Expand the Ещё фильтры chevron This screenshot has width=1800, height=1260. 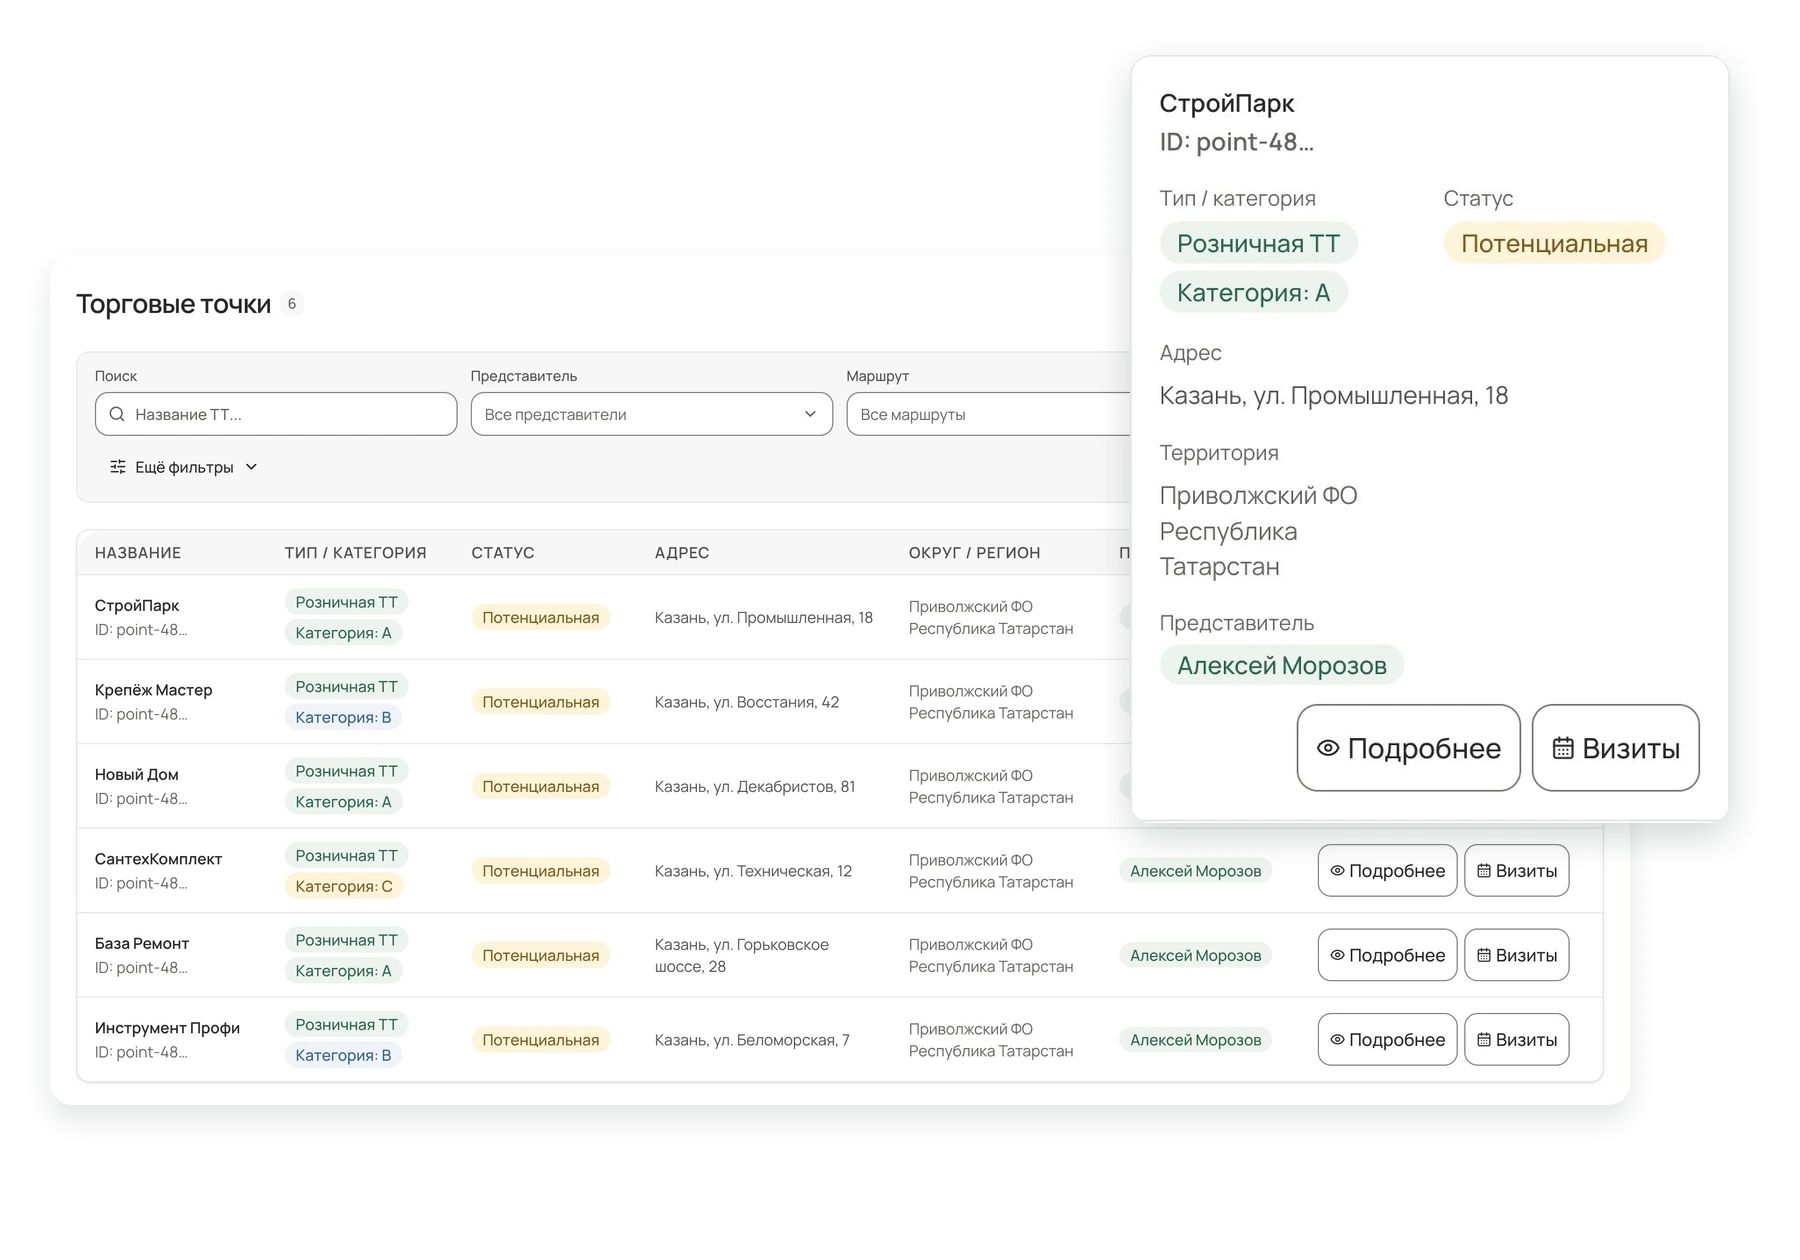click(x=251, y=467)
